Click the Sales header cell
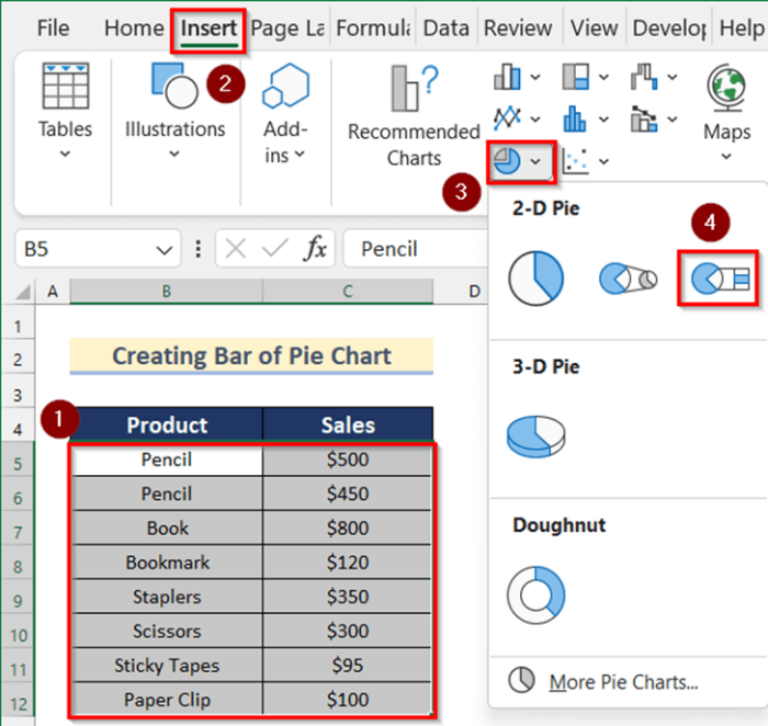Screen dimensions: 768x726 click(348, 425)
